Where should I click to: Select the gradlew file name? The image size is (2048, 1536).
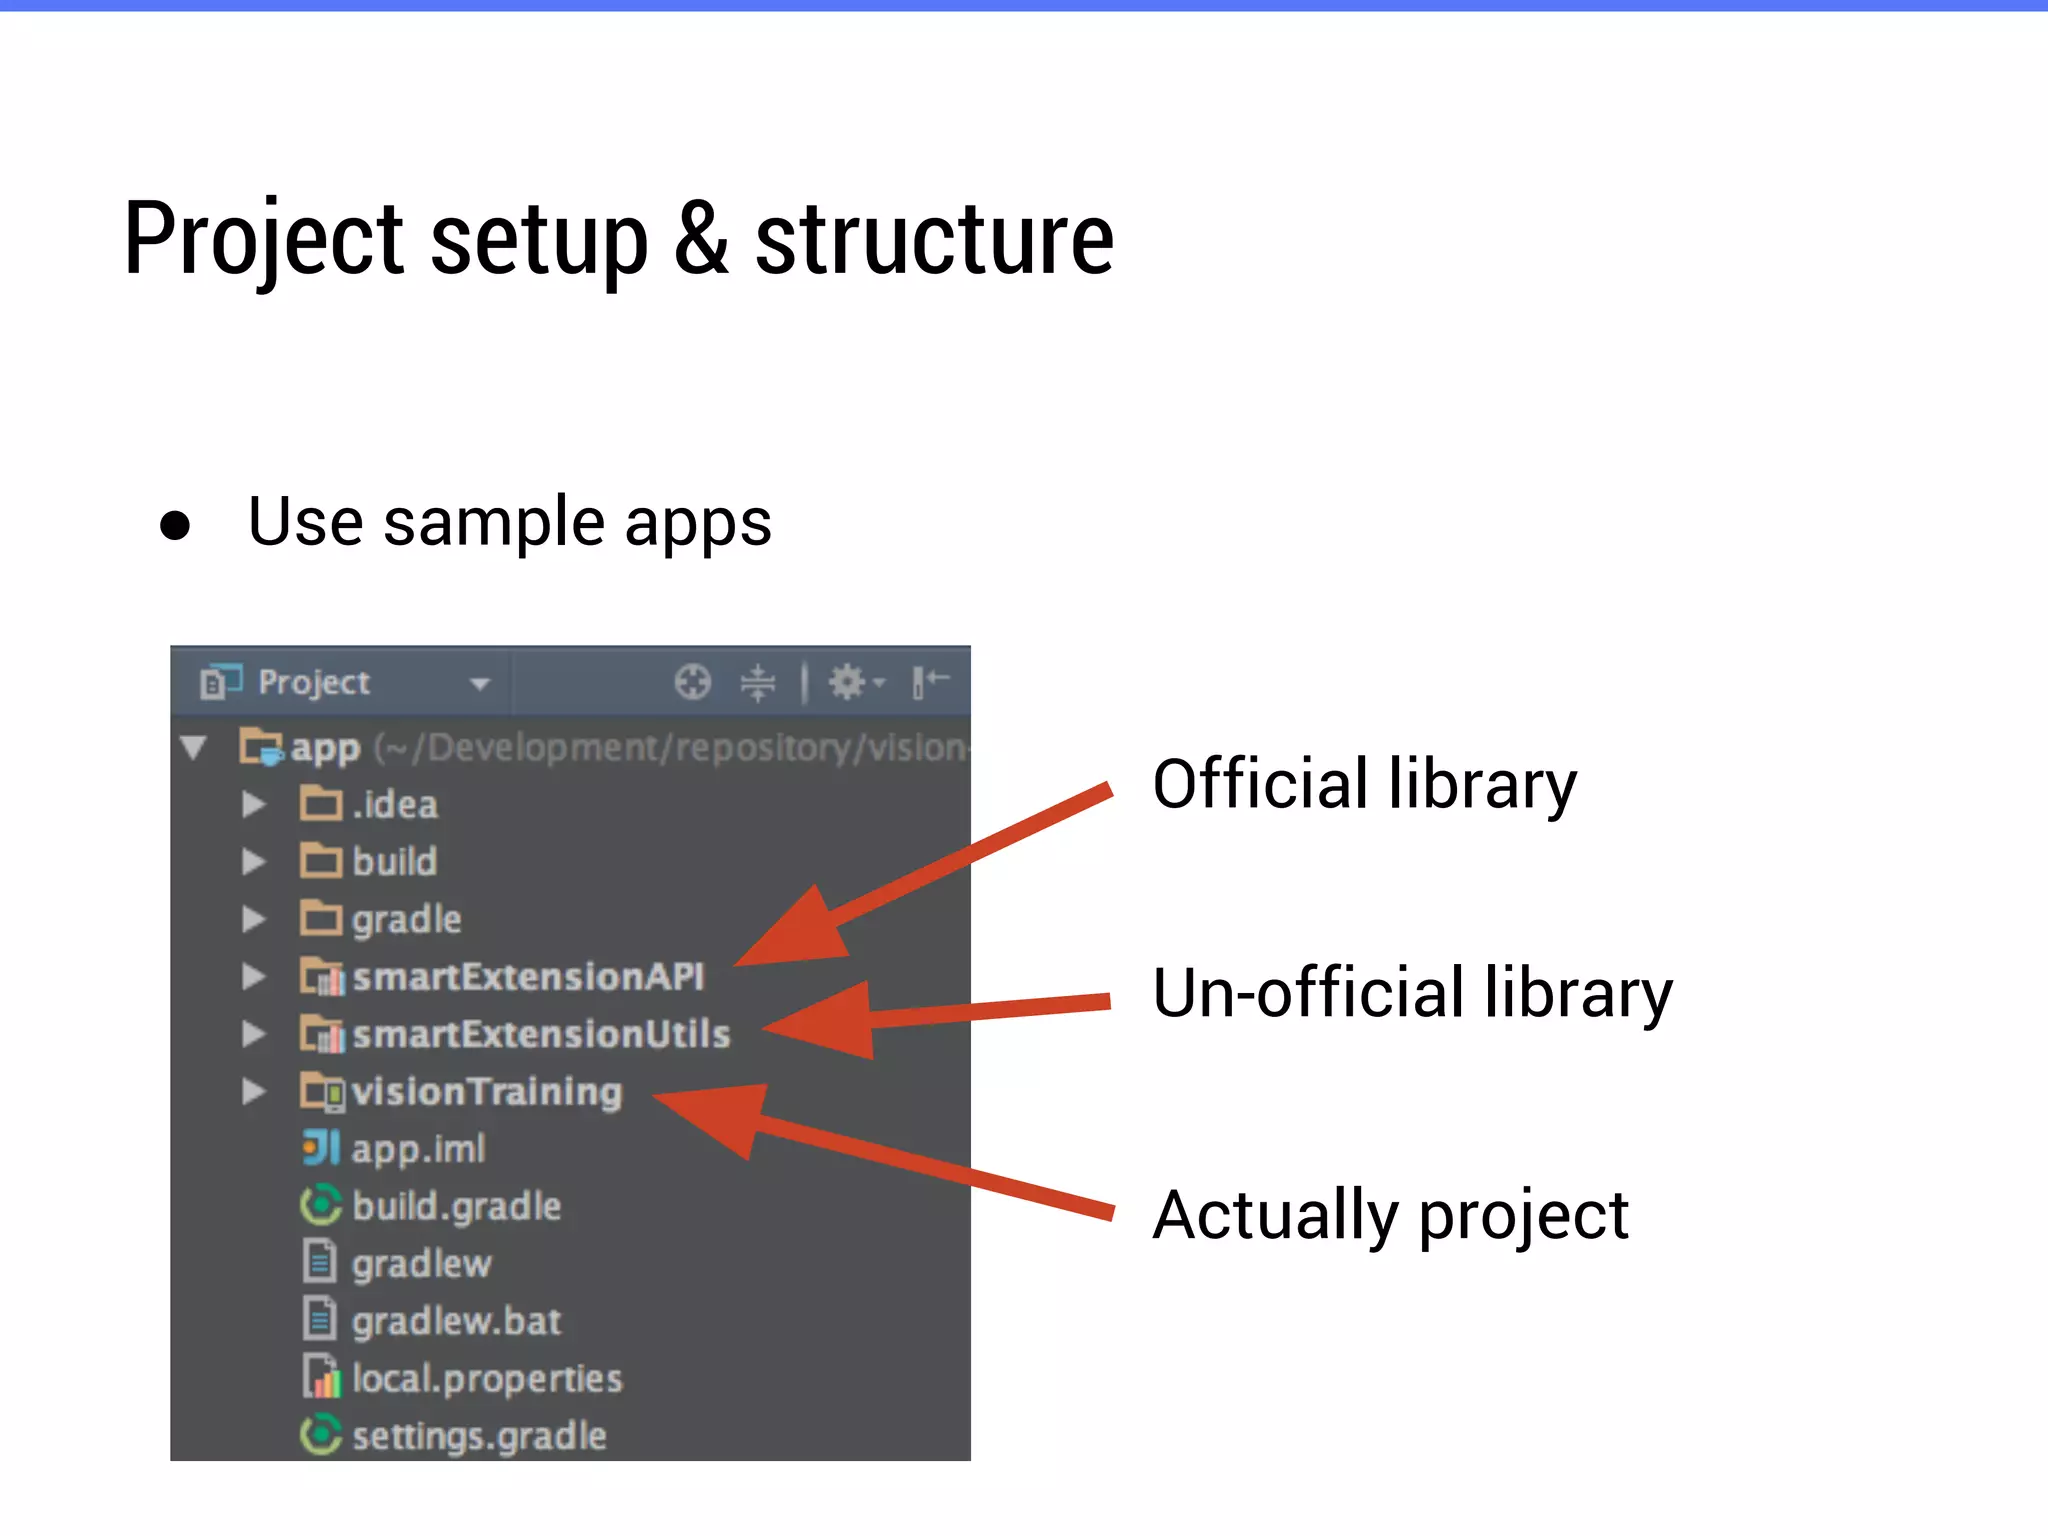point(422,1266)
